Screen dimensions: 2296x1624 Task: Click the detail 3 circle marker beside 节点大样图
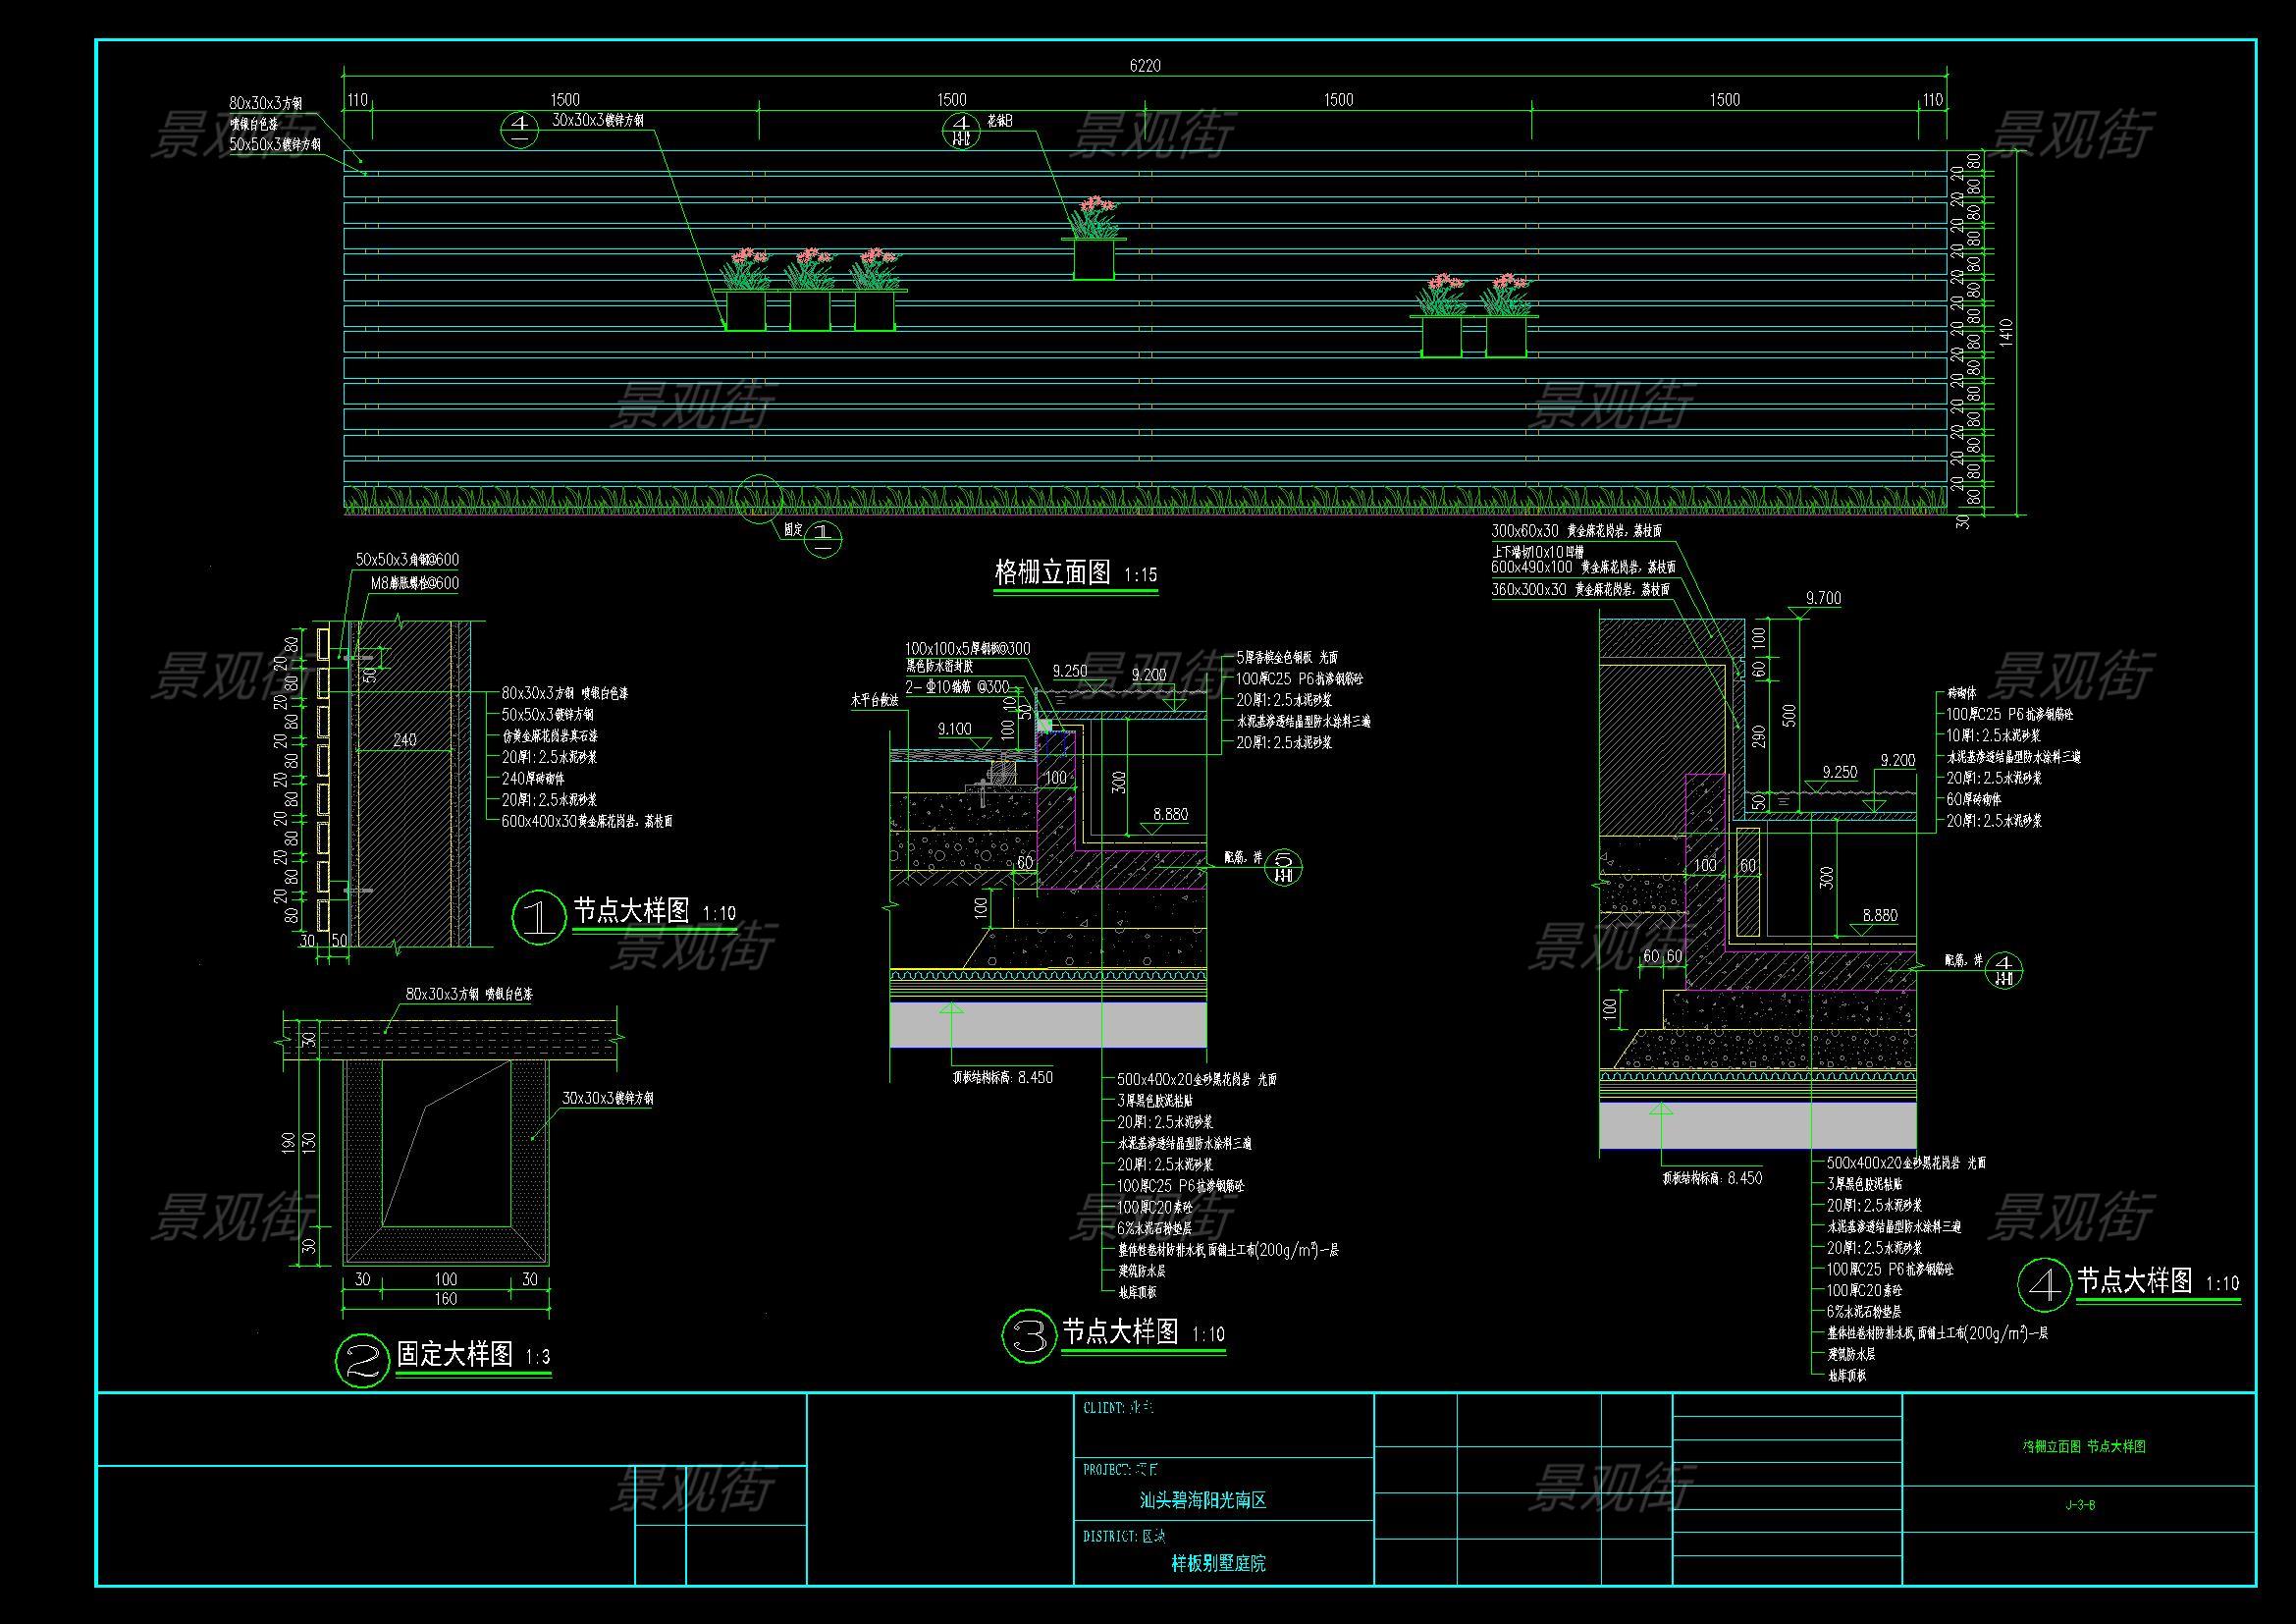[x=1028, y=1336]
